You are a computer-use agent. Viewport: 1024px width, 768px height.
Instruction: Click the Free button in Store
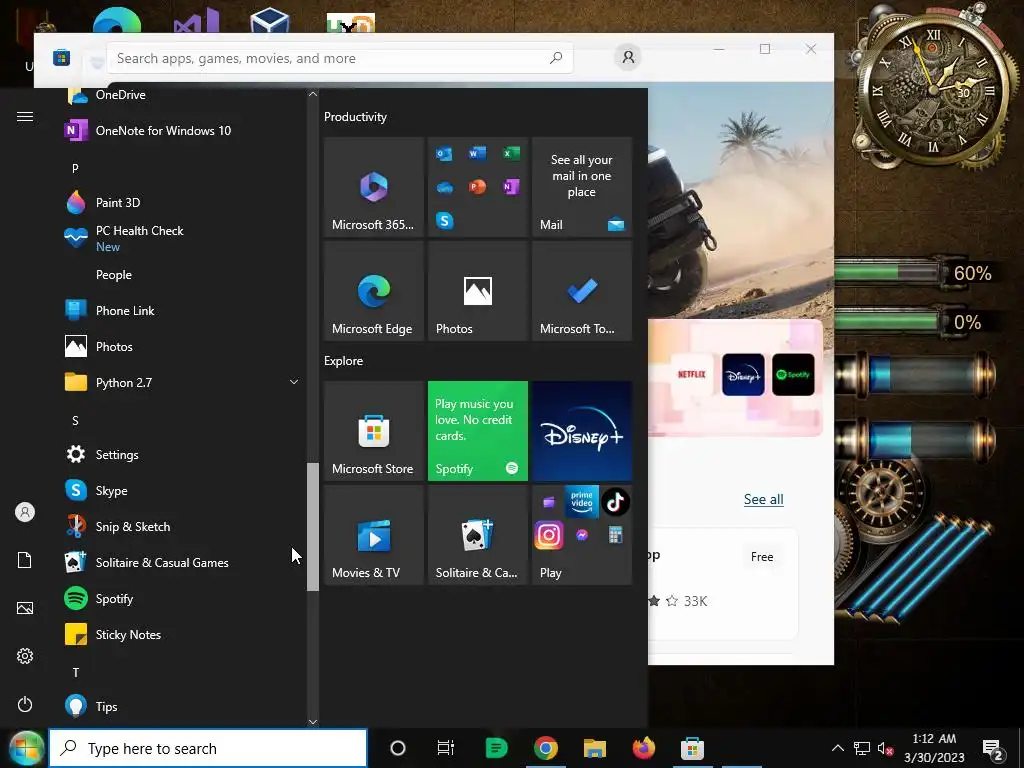click(762, 557)
